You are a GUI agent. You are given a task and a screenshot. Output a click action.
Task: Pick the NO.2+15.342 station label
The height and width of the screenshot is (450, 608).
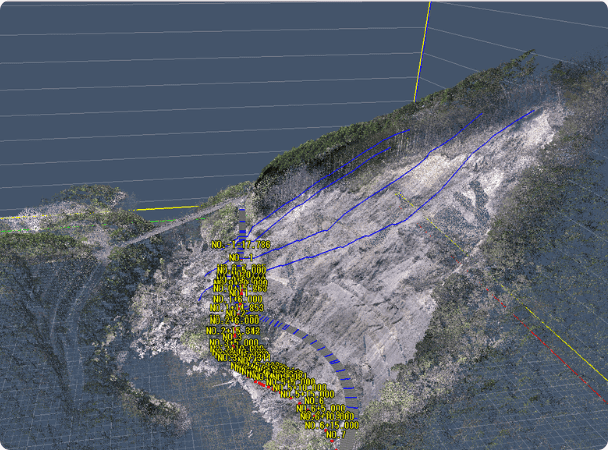[233, 331]
